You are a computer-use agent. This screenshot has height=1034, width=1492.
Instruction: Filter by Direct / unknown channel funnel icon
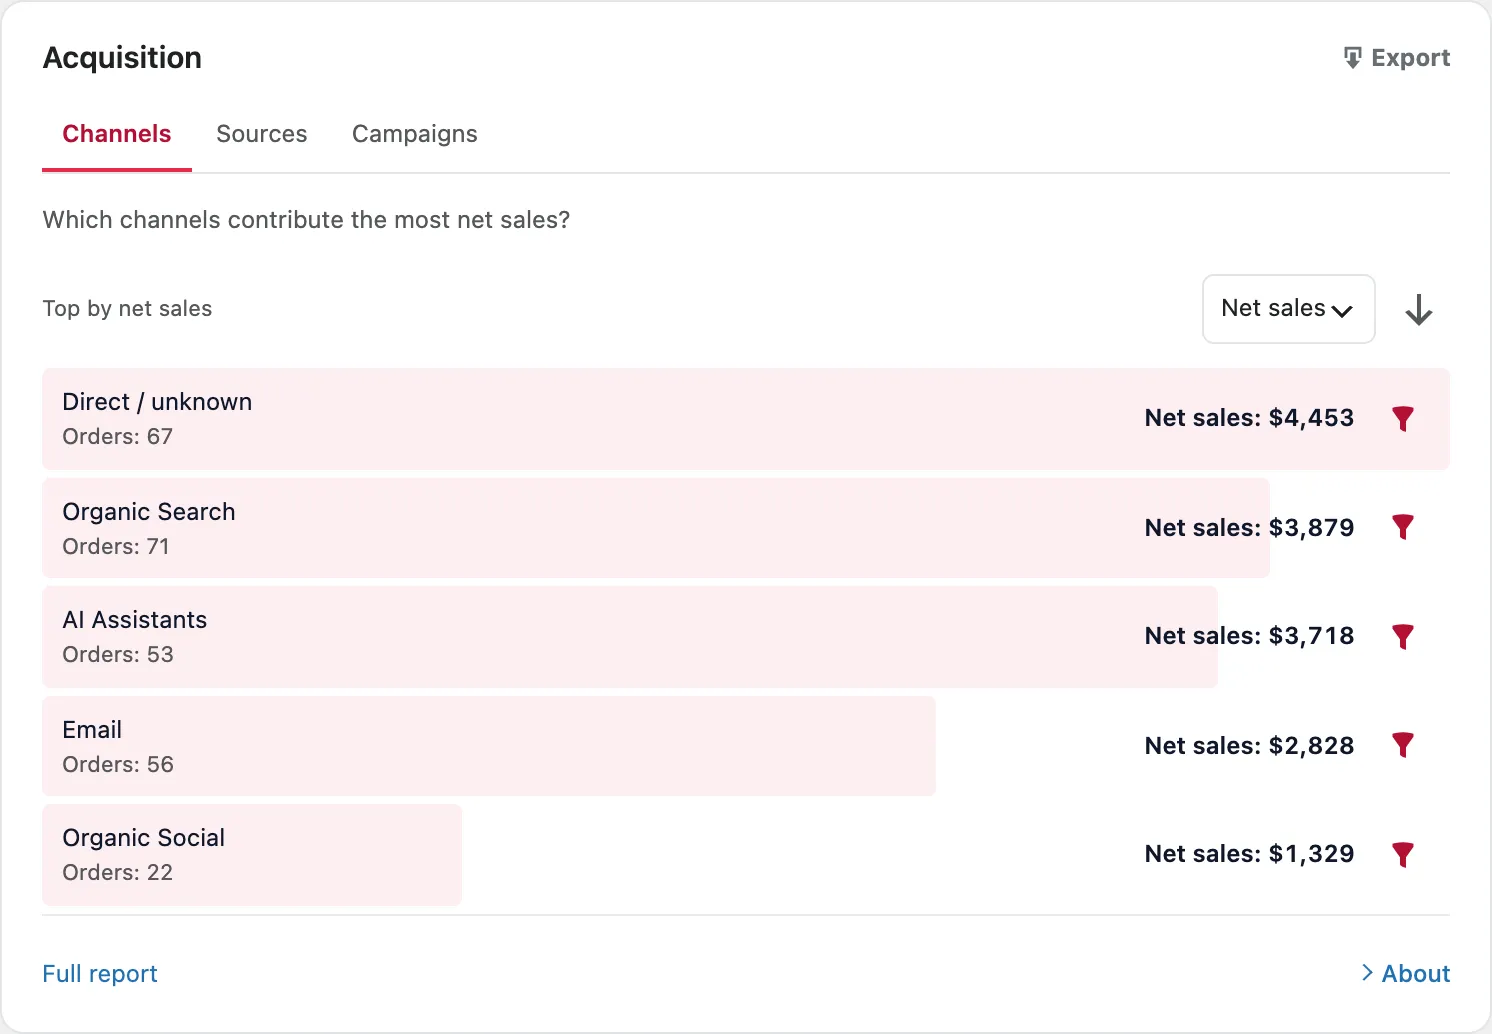pos(1403,419)
